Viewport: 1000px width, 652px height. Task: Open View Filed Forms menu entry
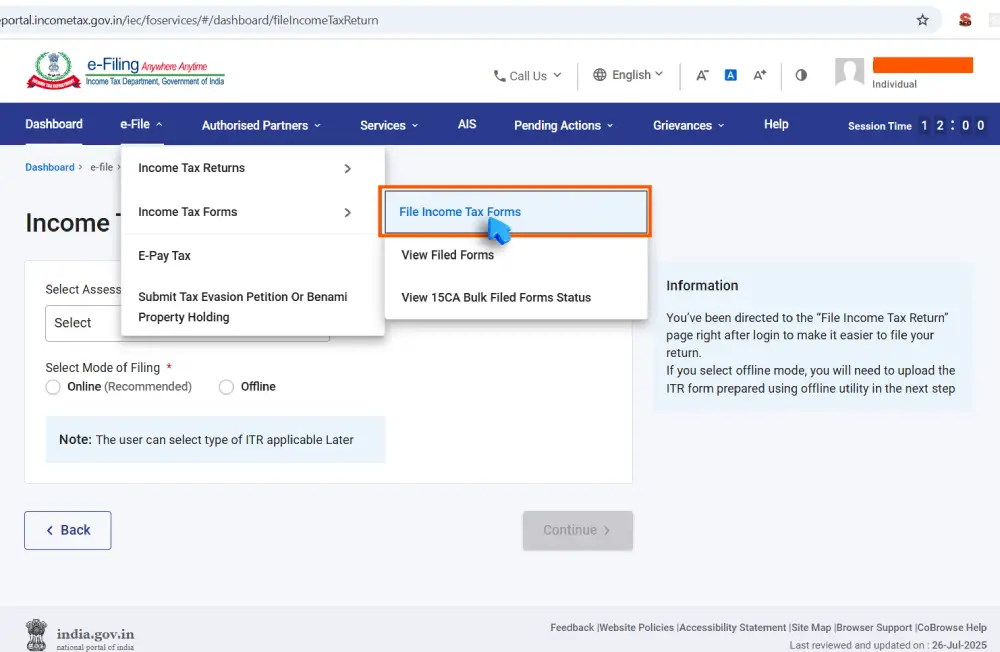point(447,255)
